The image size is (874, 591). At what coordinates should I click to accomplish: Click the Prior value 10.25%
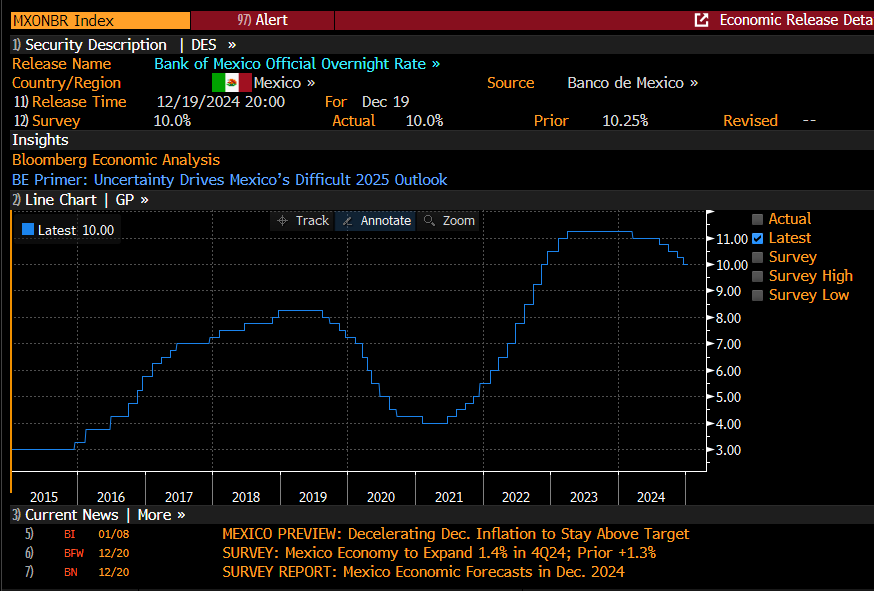(x=625, y=121)
